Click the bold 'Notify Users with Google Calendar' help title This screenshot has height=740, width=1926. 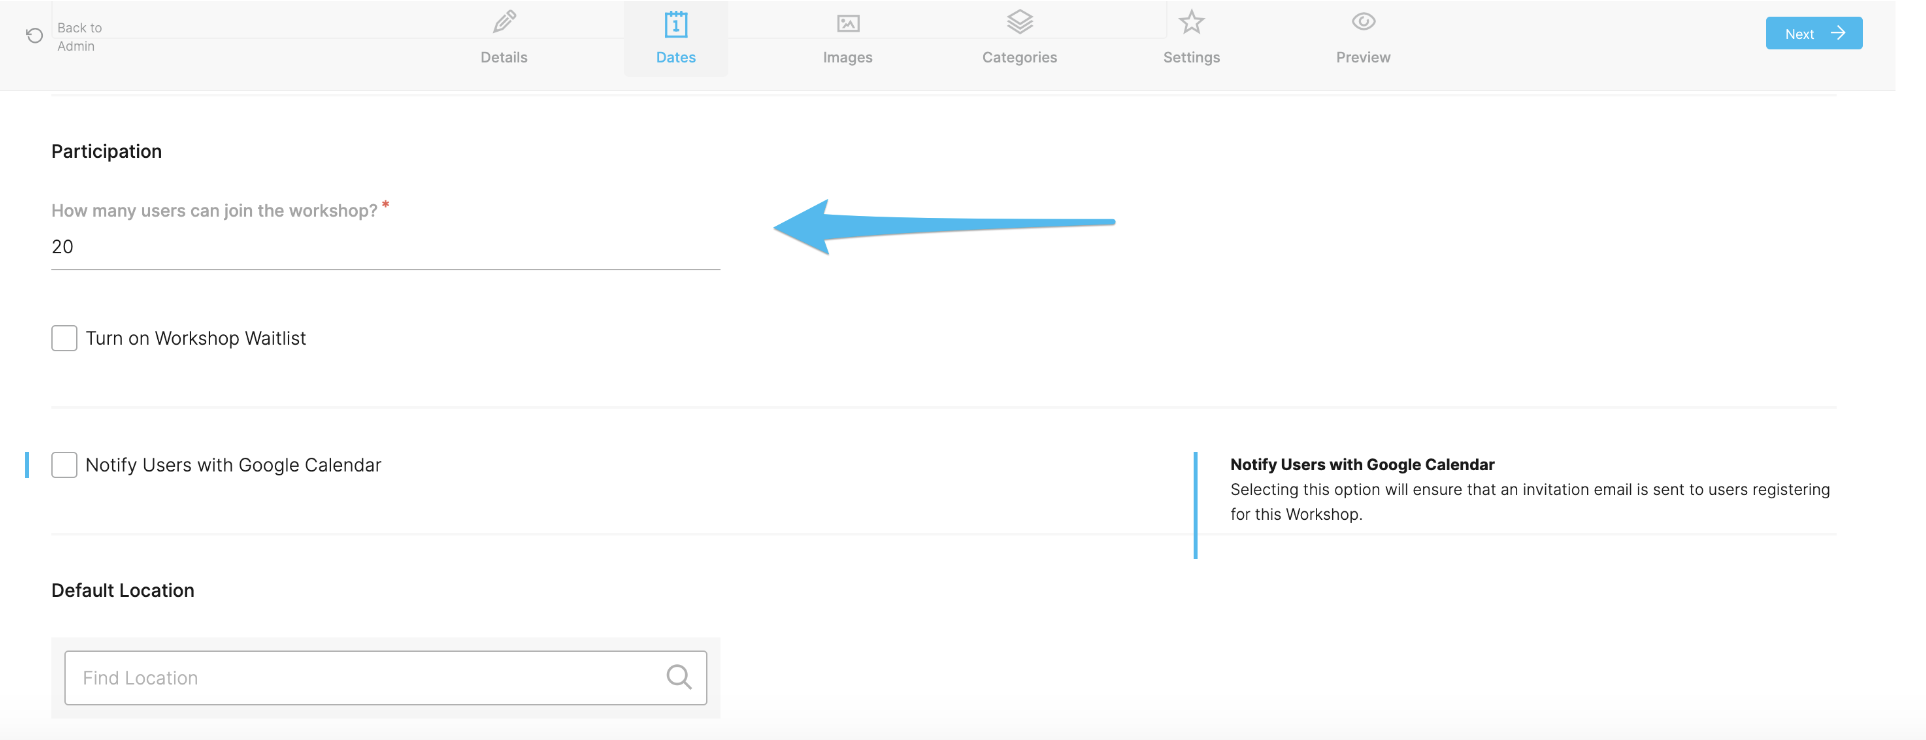point(1362,464)
